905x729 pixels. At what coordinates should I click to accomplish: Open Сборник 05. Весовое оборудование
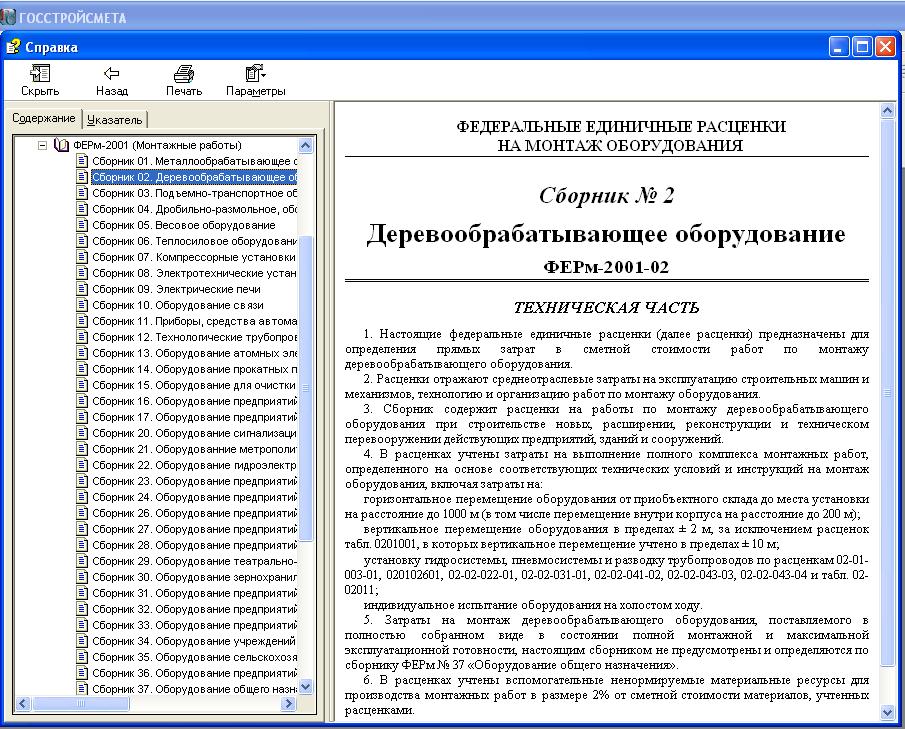tap(184, 225)
